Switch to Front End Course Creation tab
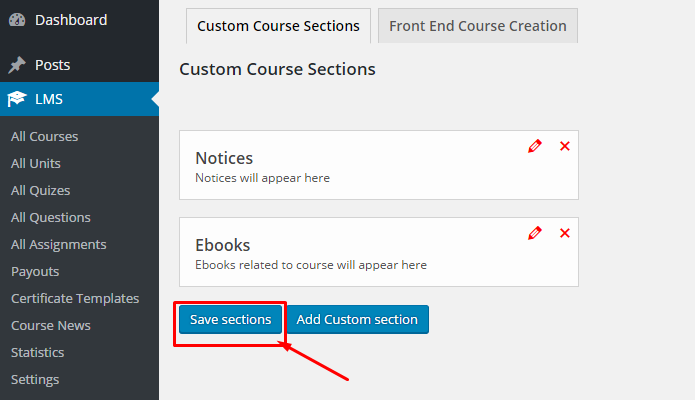The height and width of the screenshot is (400, 695). [x=478, y=26]
